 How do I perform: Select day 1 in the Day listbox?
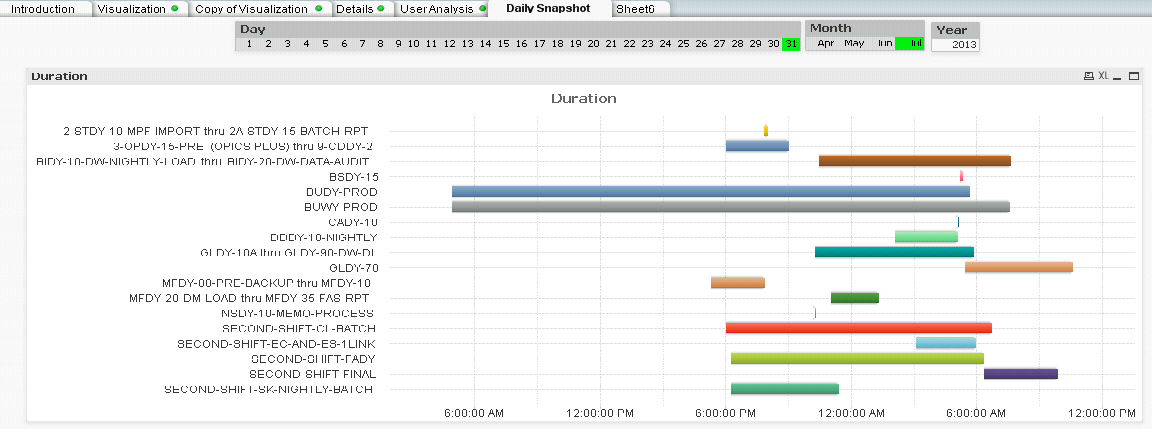tap(250, 44)
